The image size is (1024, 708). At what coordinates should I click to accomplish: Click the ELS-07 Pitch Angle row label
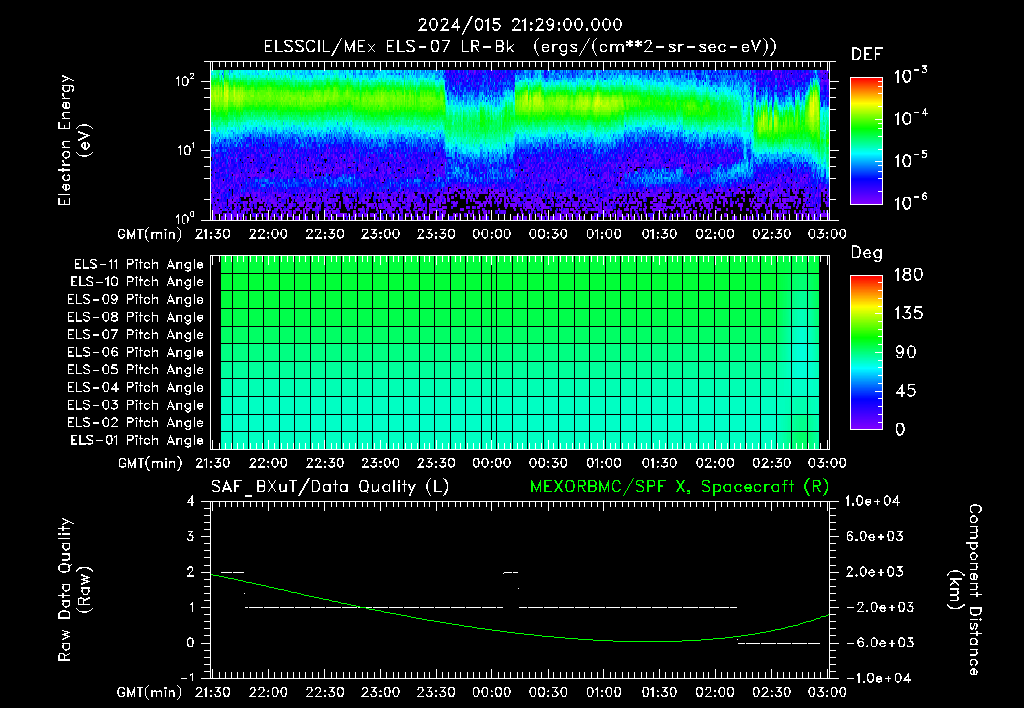135,334
